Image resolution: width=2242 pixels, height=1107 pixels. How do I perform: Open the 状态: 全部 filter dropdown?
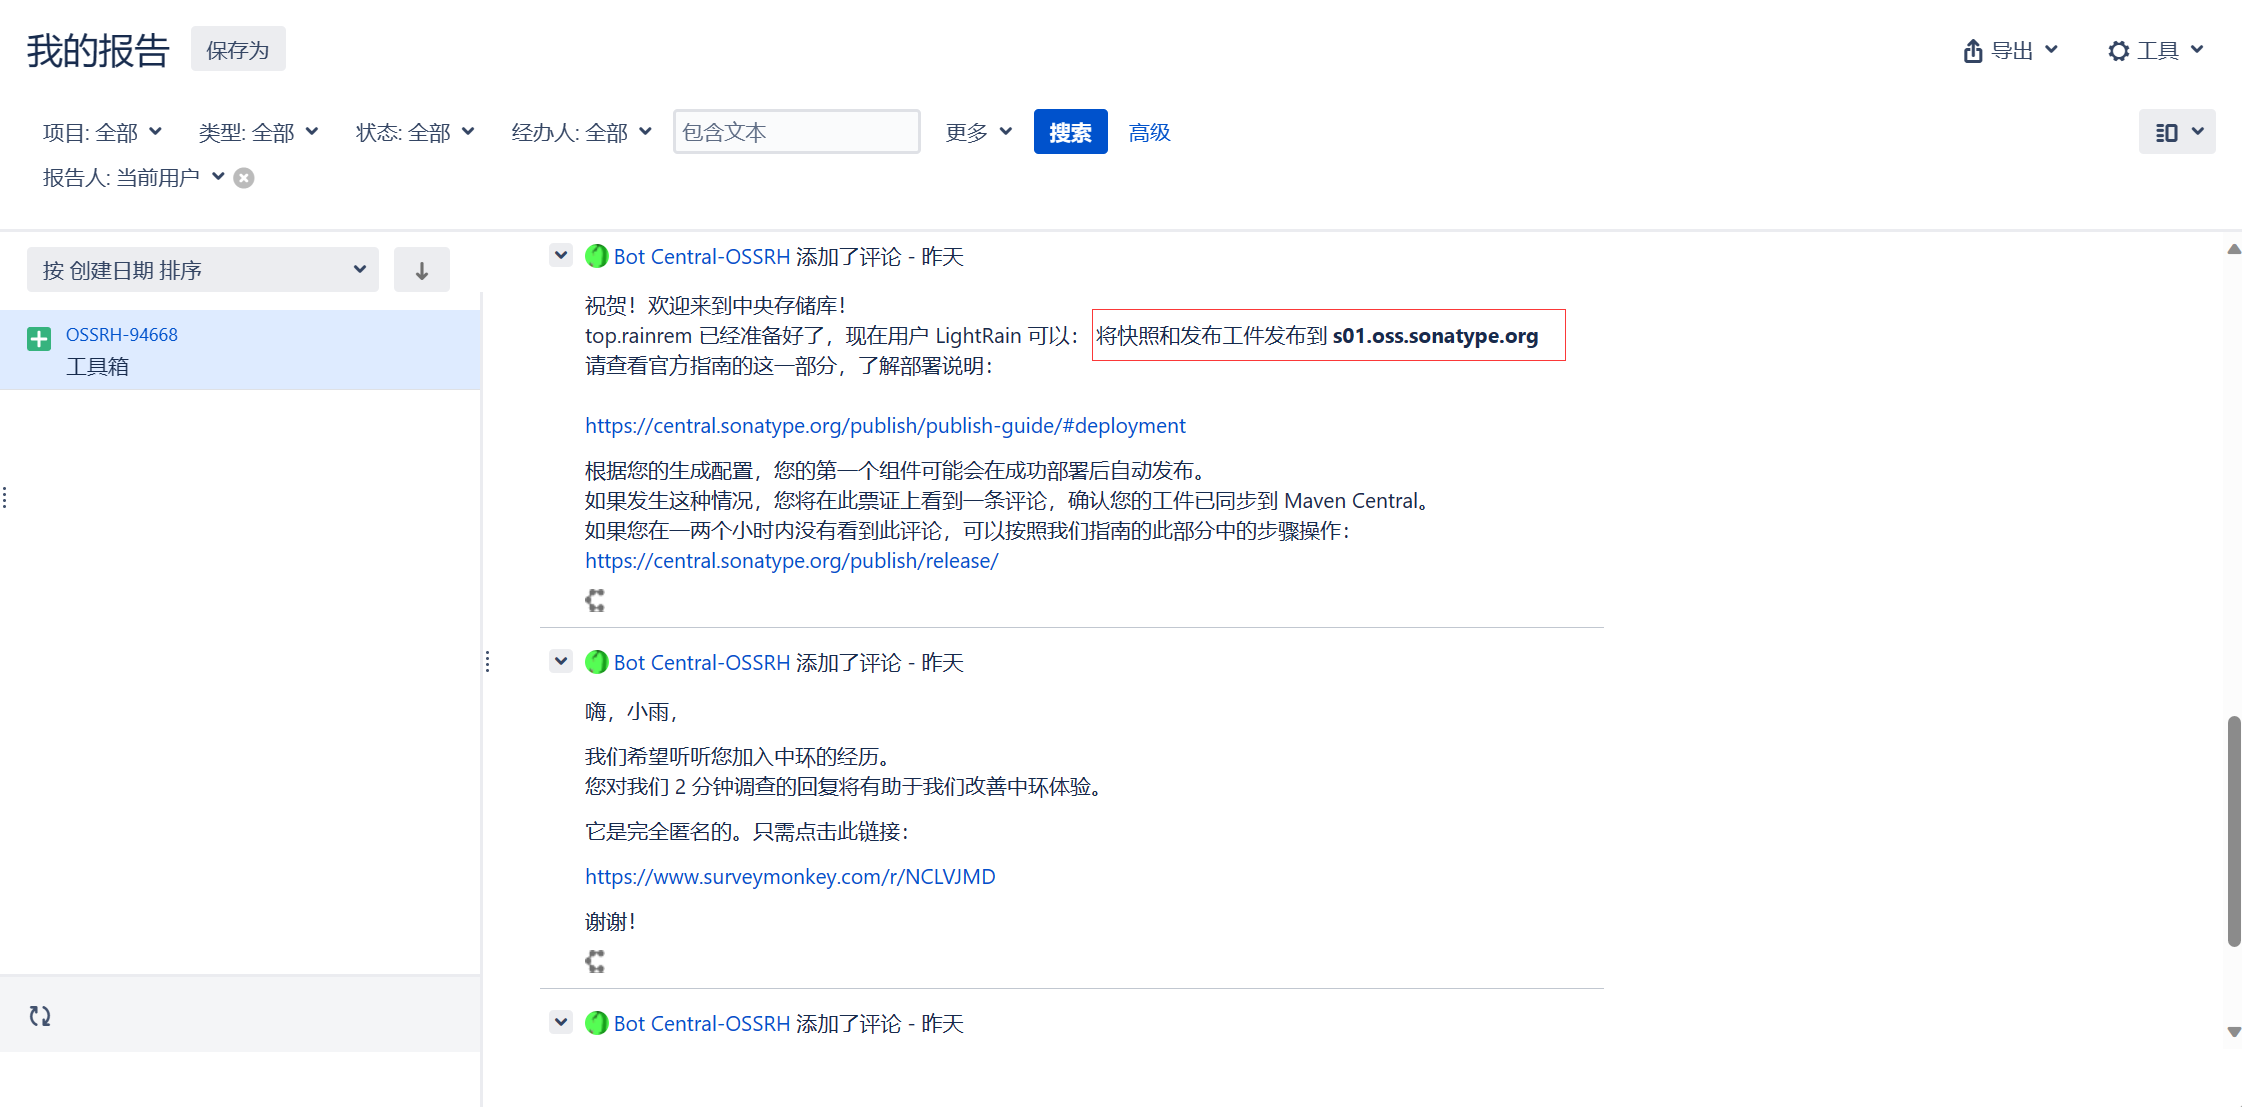tap(415, 132)
